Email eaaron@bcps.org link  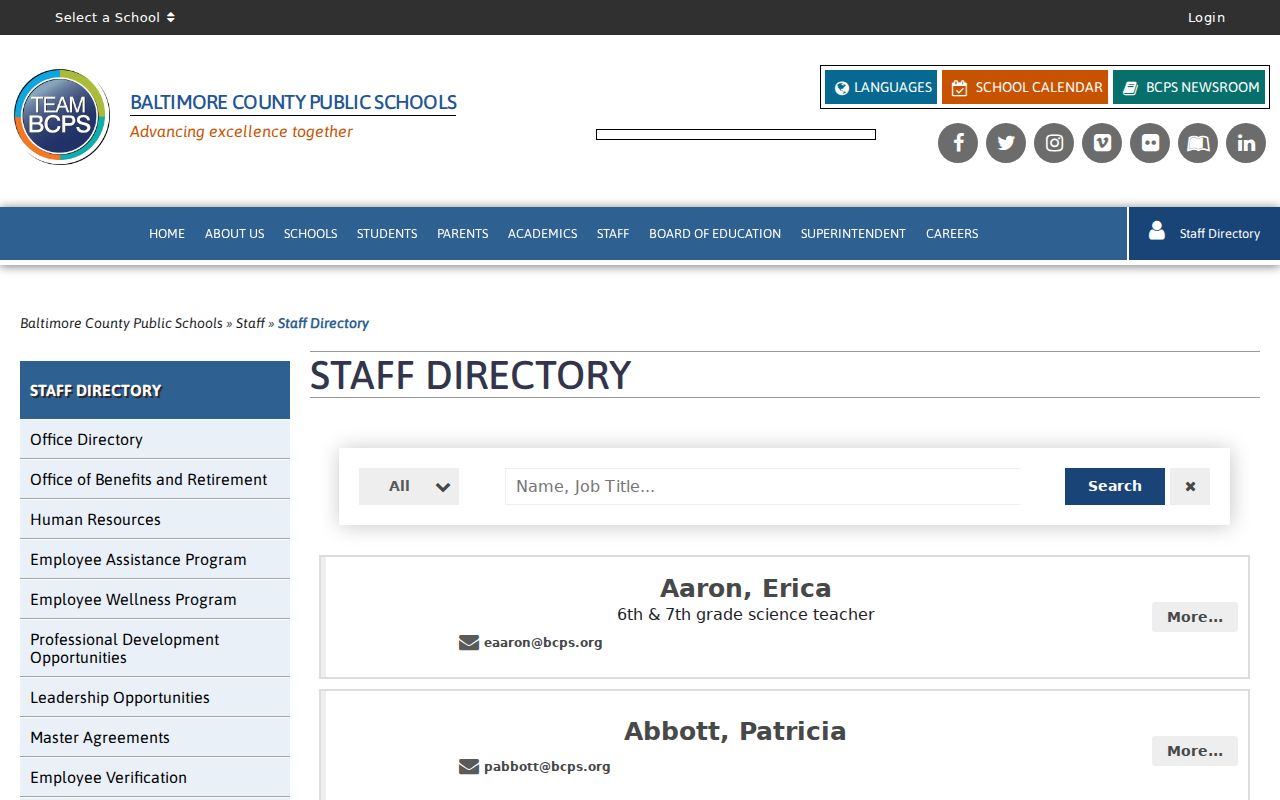[543, 642]
